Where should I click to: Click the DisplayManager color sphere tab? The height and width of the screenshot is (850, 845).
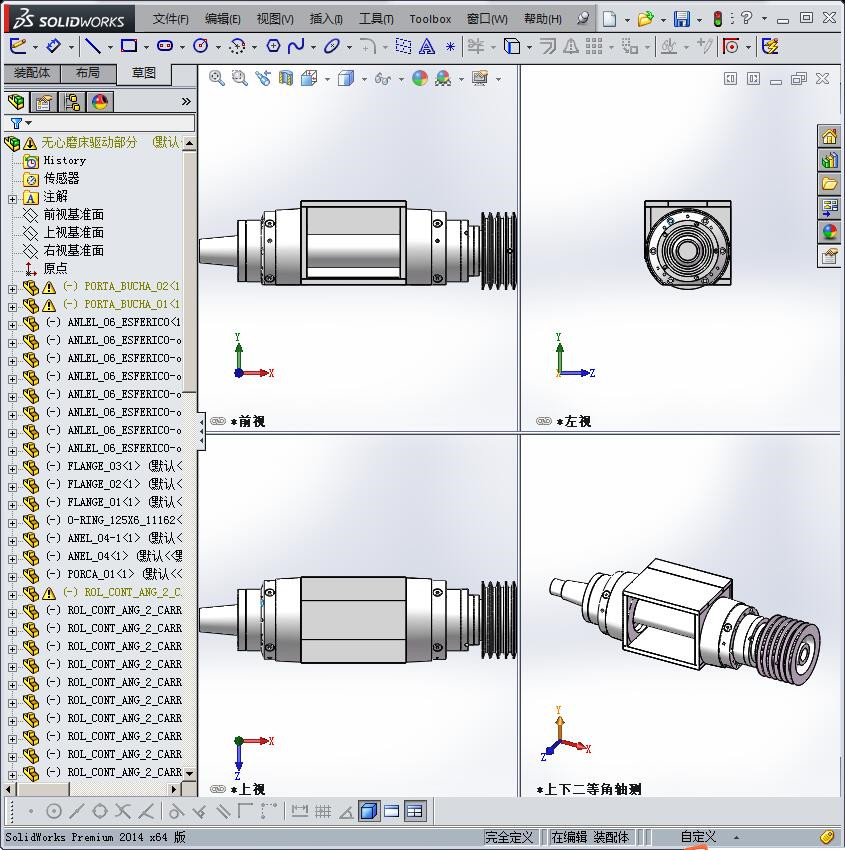coord(100,102)
